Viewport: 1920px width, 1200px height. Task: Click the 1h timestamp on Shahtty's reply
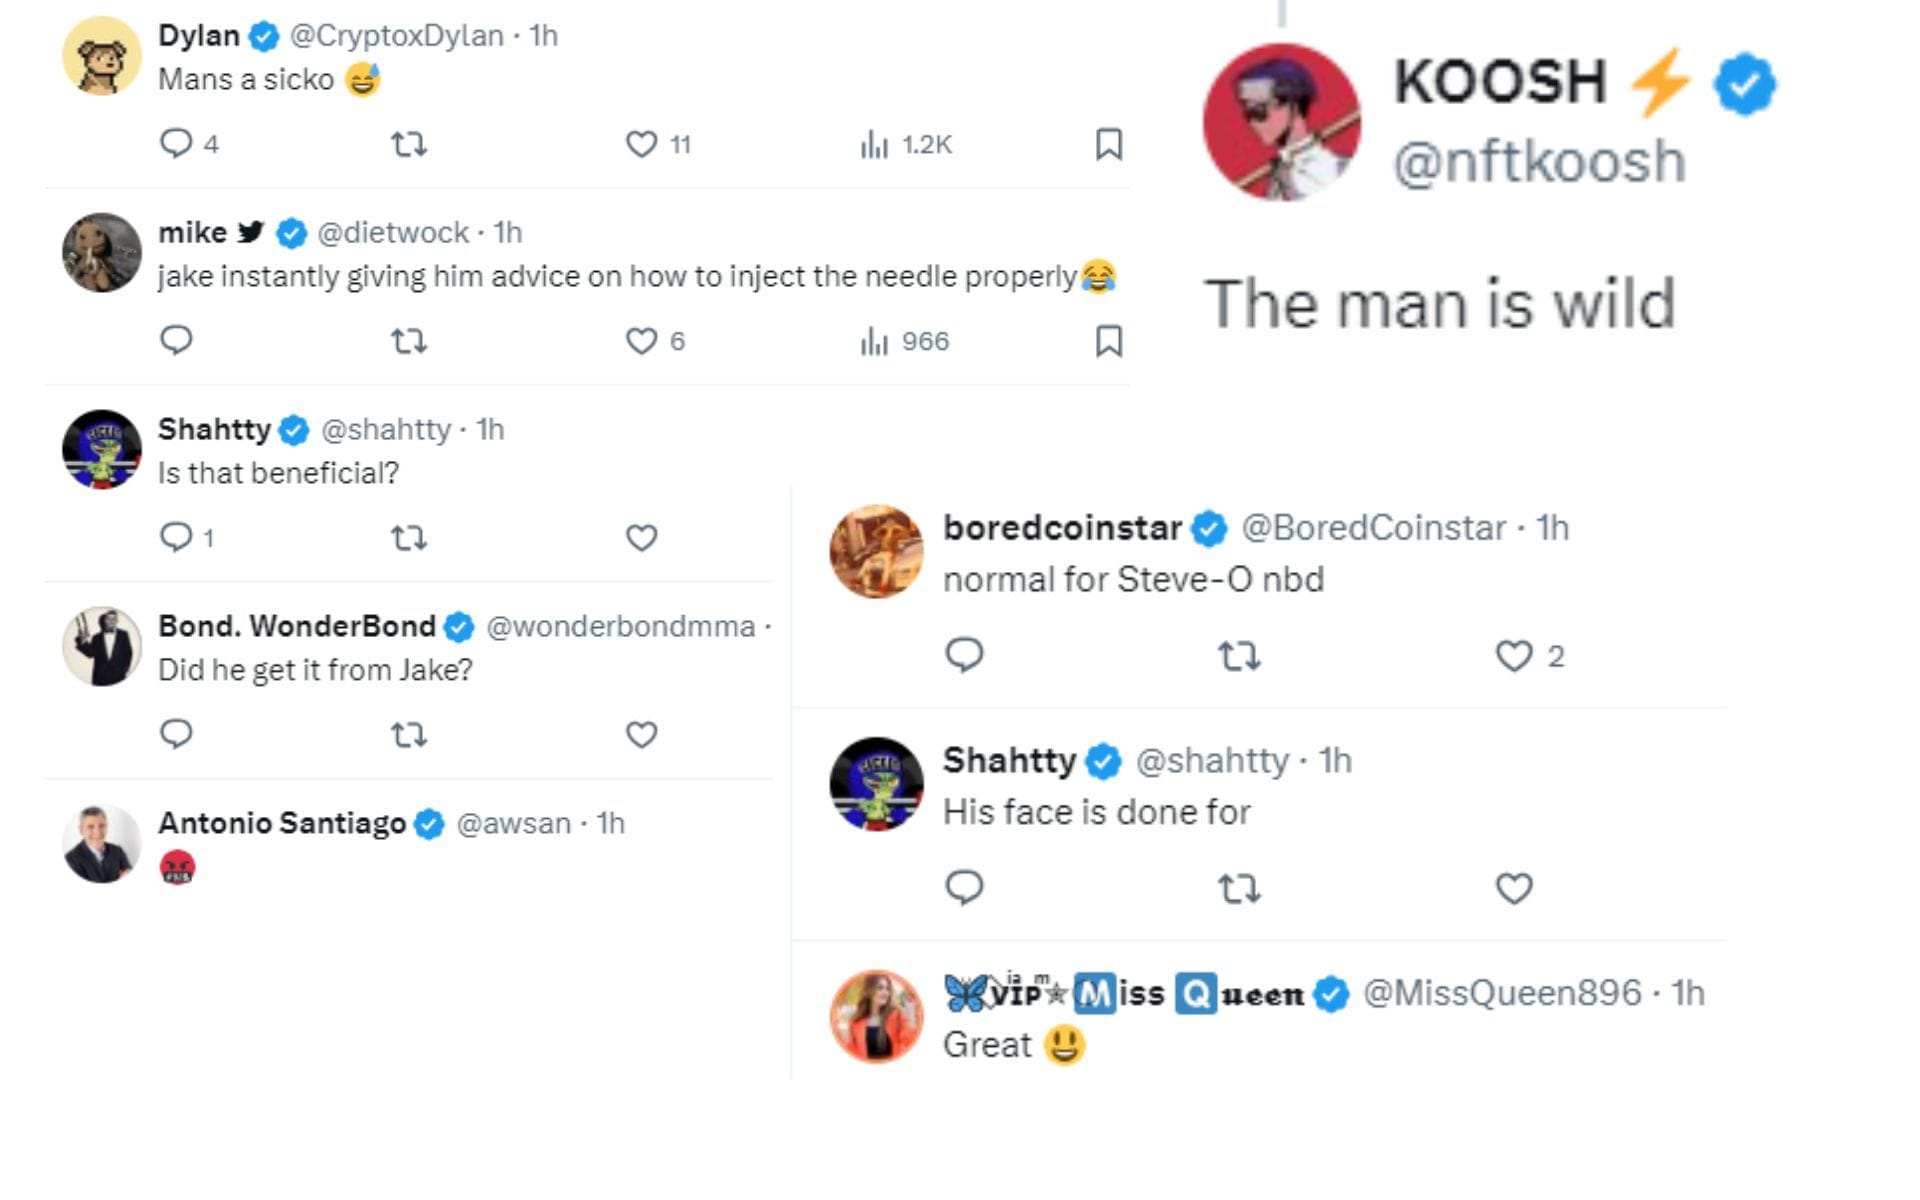pos(487,429)
